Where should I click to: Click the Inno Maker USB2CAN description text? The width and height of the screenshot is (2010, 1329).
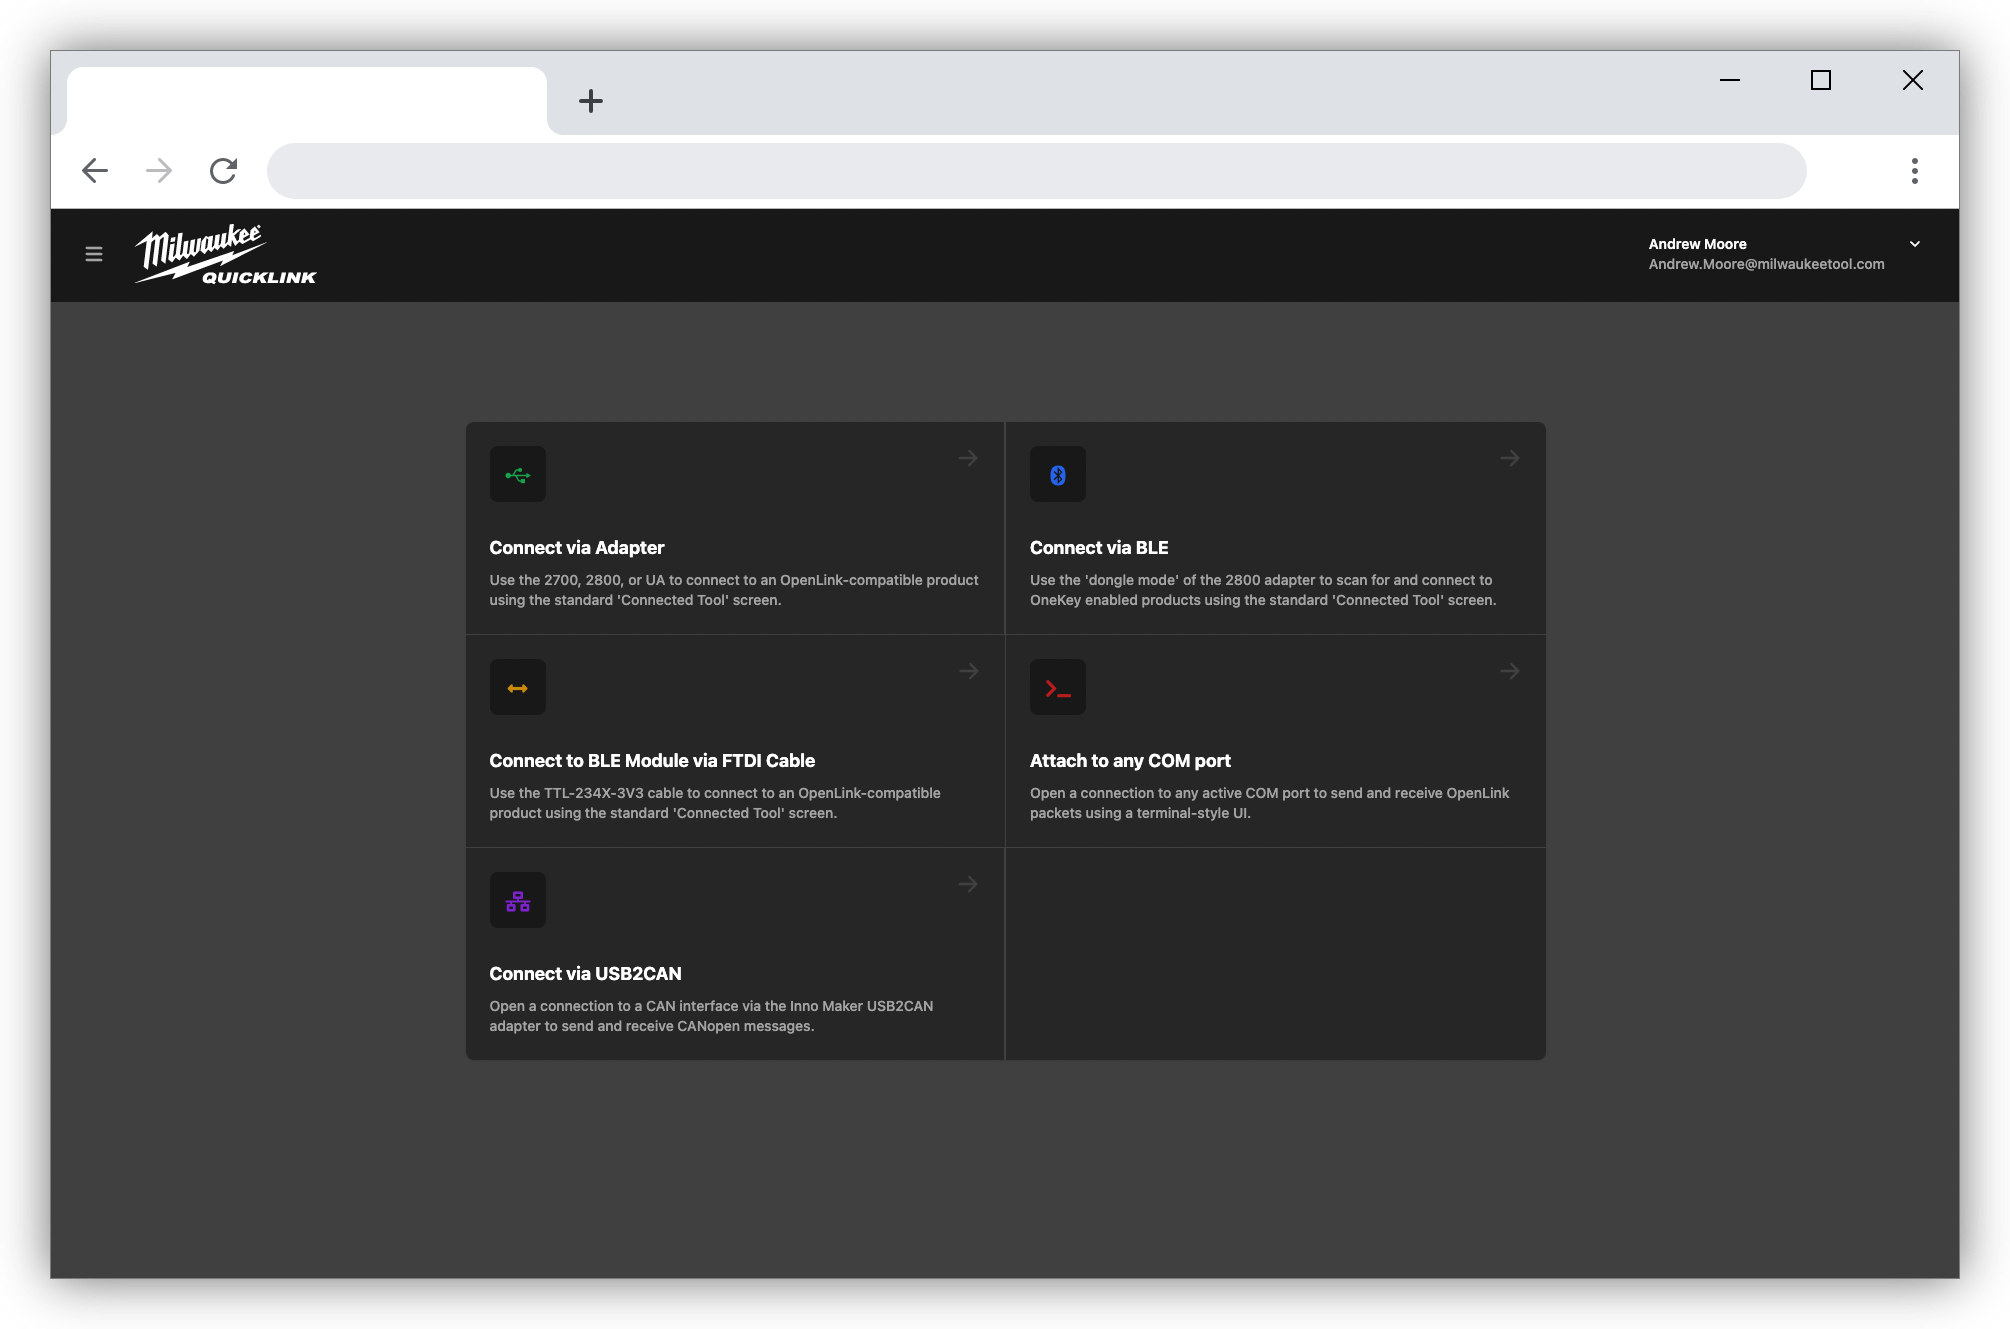click(x=711, y=1016)
